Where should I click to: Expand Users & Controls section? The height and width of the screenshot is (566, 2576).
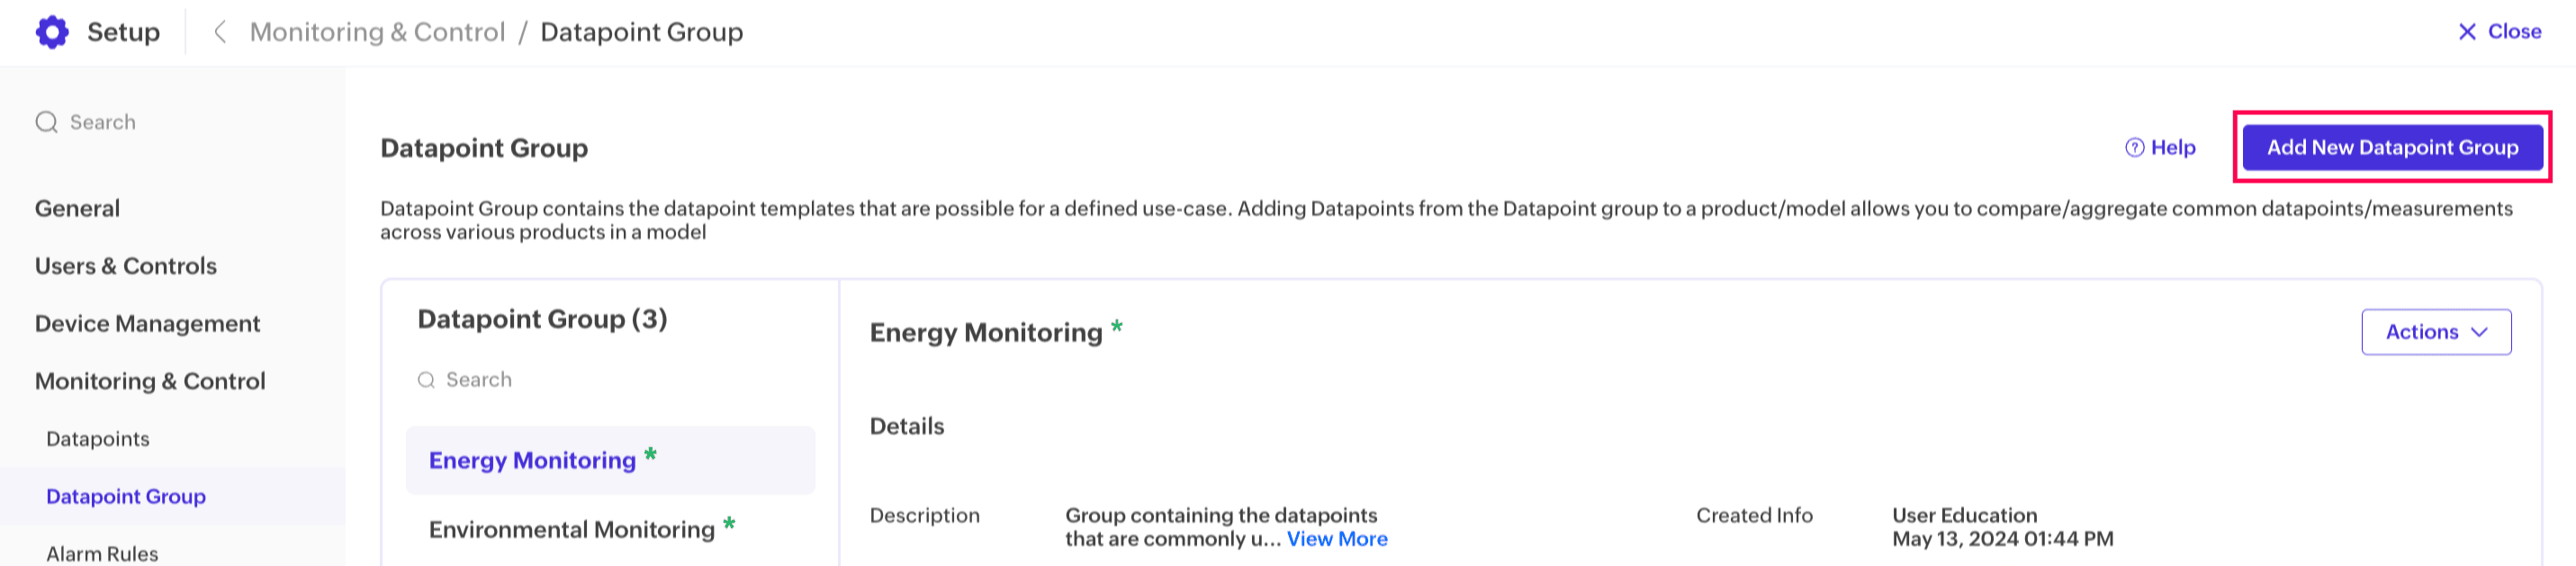[125, 266]
